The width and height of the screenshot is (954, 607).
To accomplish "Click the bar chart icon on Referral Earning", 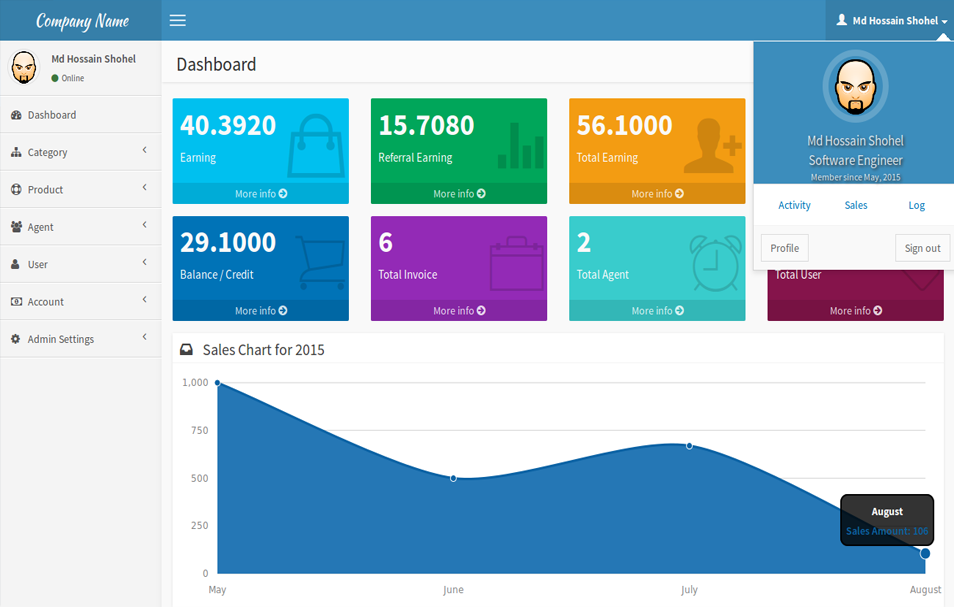I will pyautogui.click(x=521, y=146).
